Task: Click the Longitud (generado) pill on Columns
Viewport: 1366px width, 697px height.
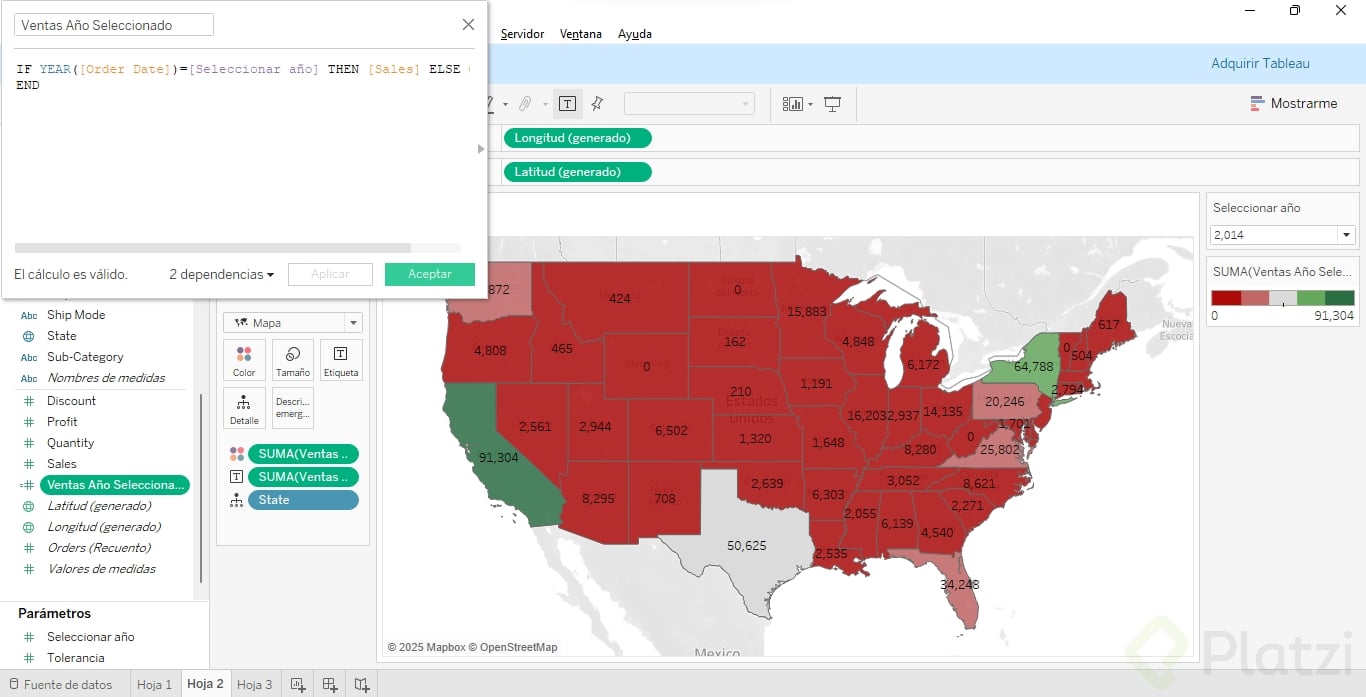Action: (578, 138)
